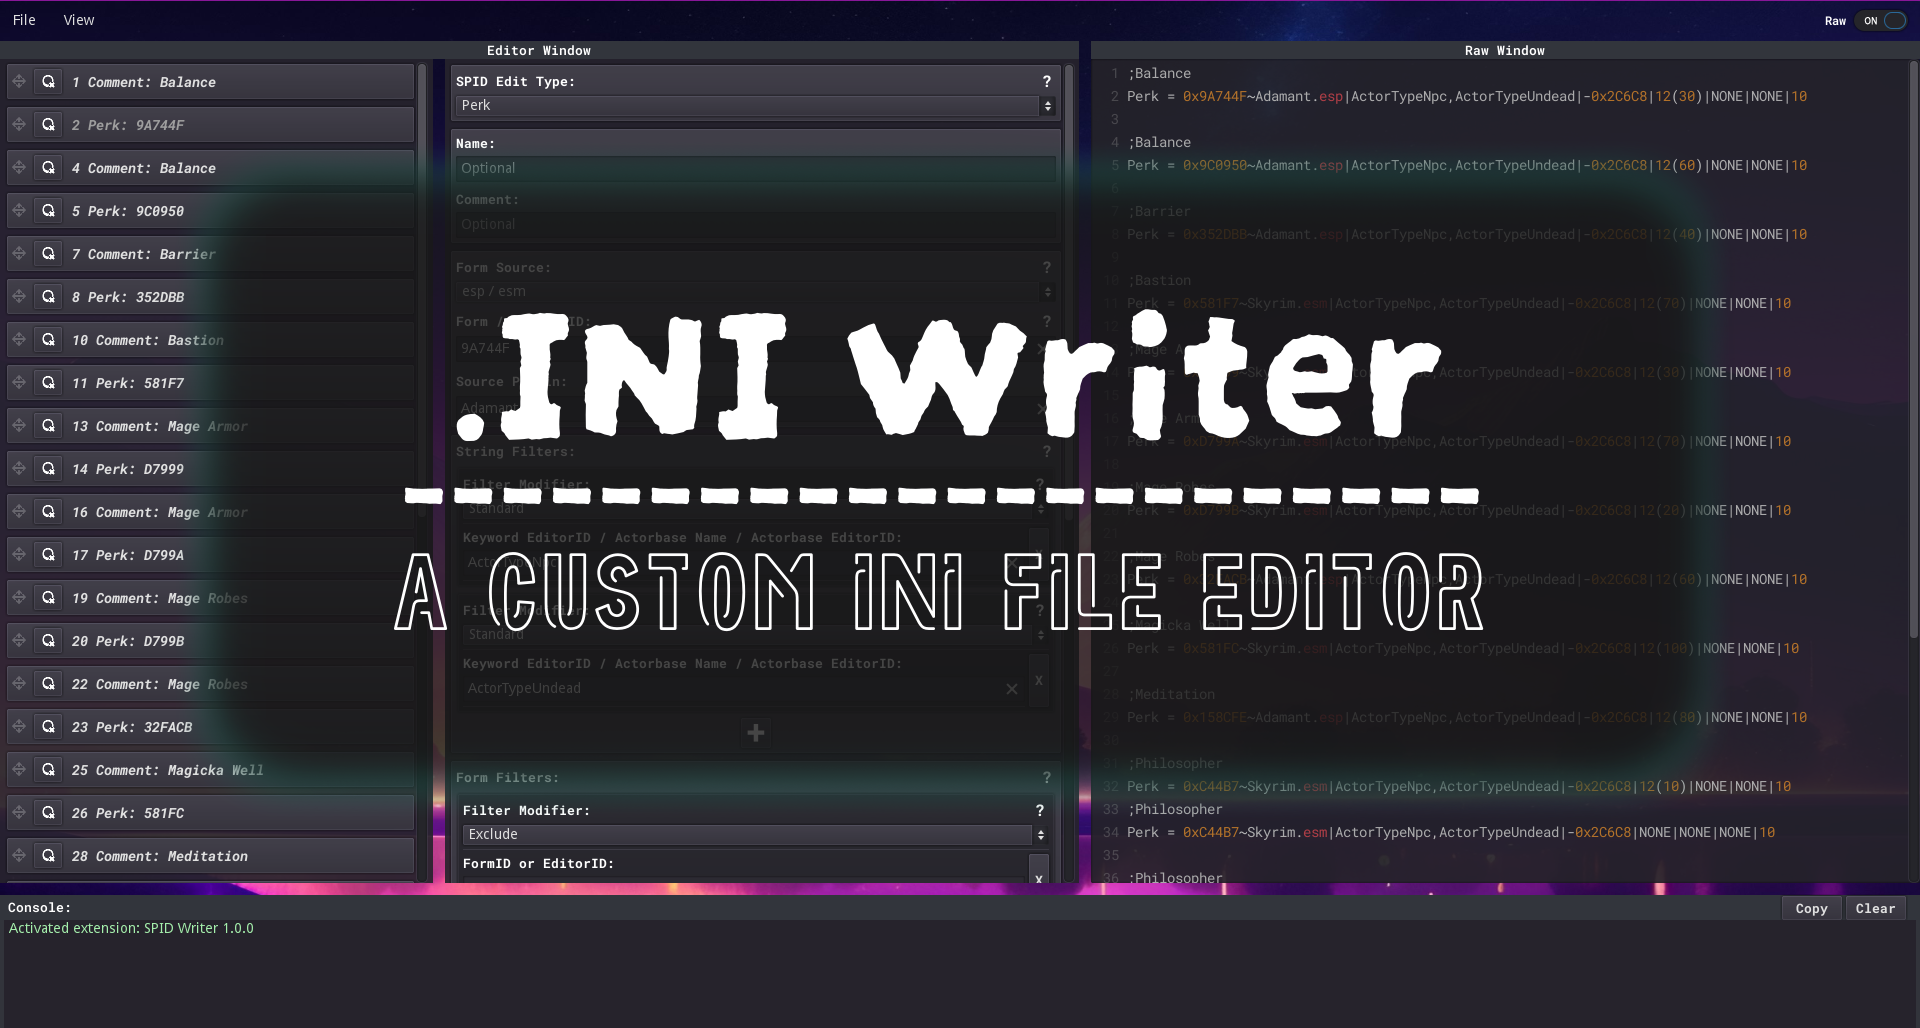Screen dimensions: 1920x1028
Task: Click the plus icon to add another string filter
Action: pyautogui.click(x=755, y=733)
